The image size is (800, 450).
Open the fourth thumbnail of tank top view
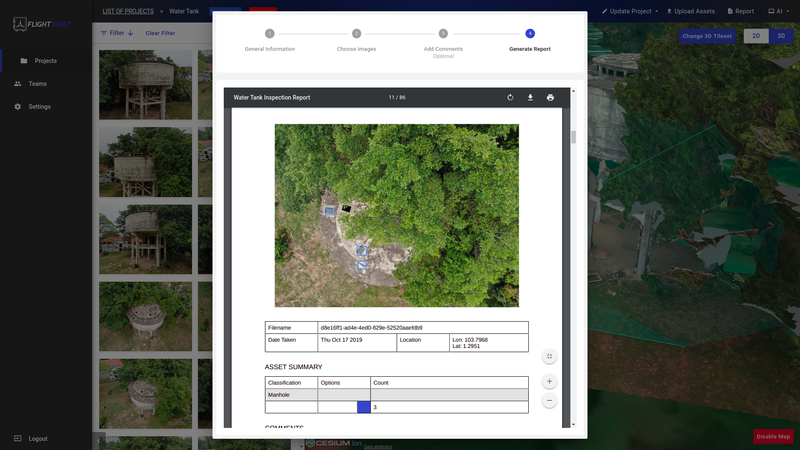click(x=145, y=317)
